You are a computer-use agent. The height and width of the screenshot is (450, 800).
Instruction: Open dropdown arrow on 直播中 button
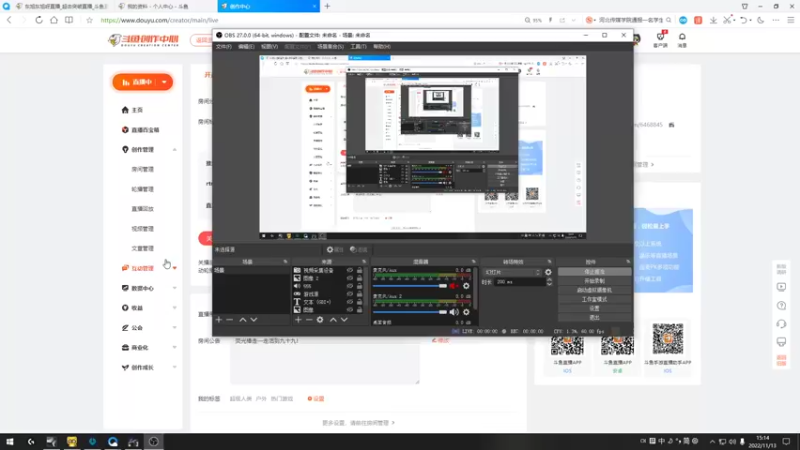(164, 82)
